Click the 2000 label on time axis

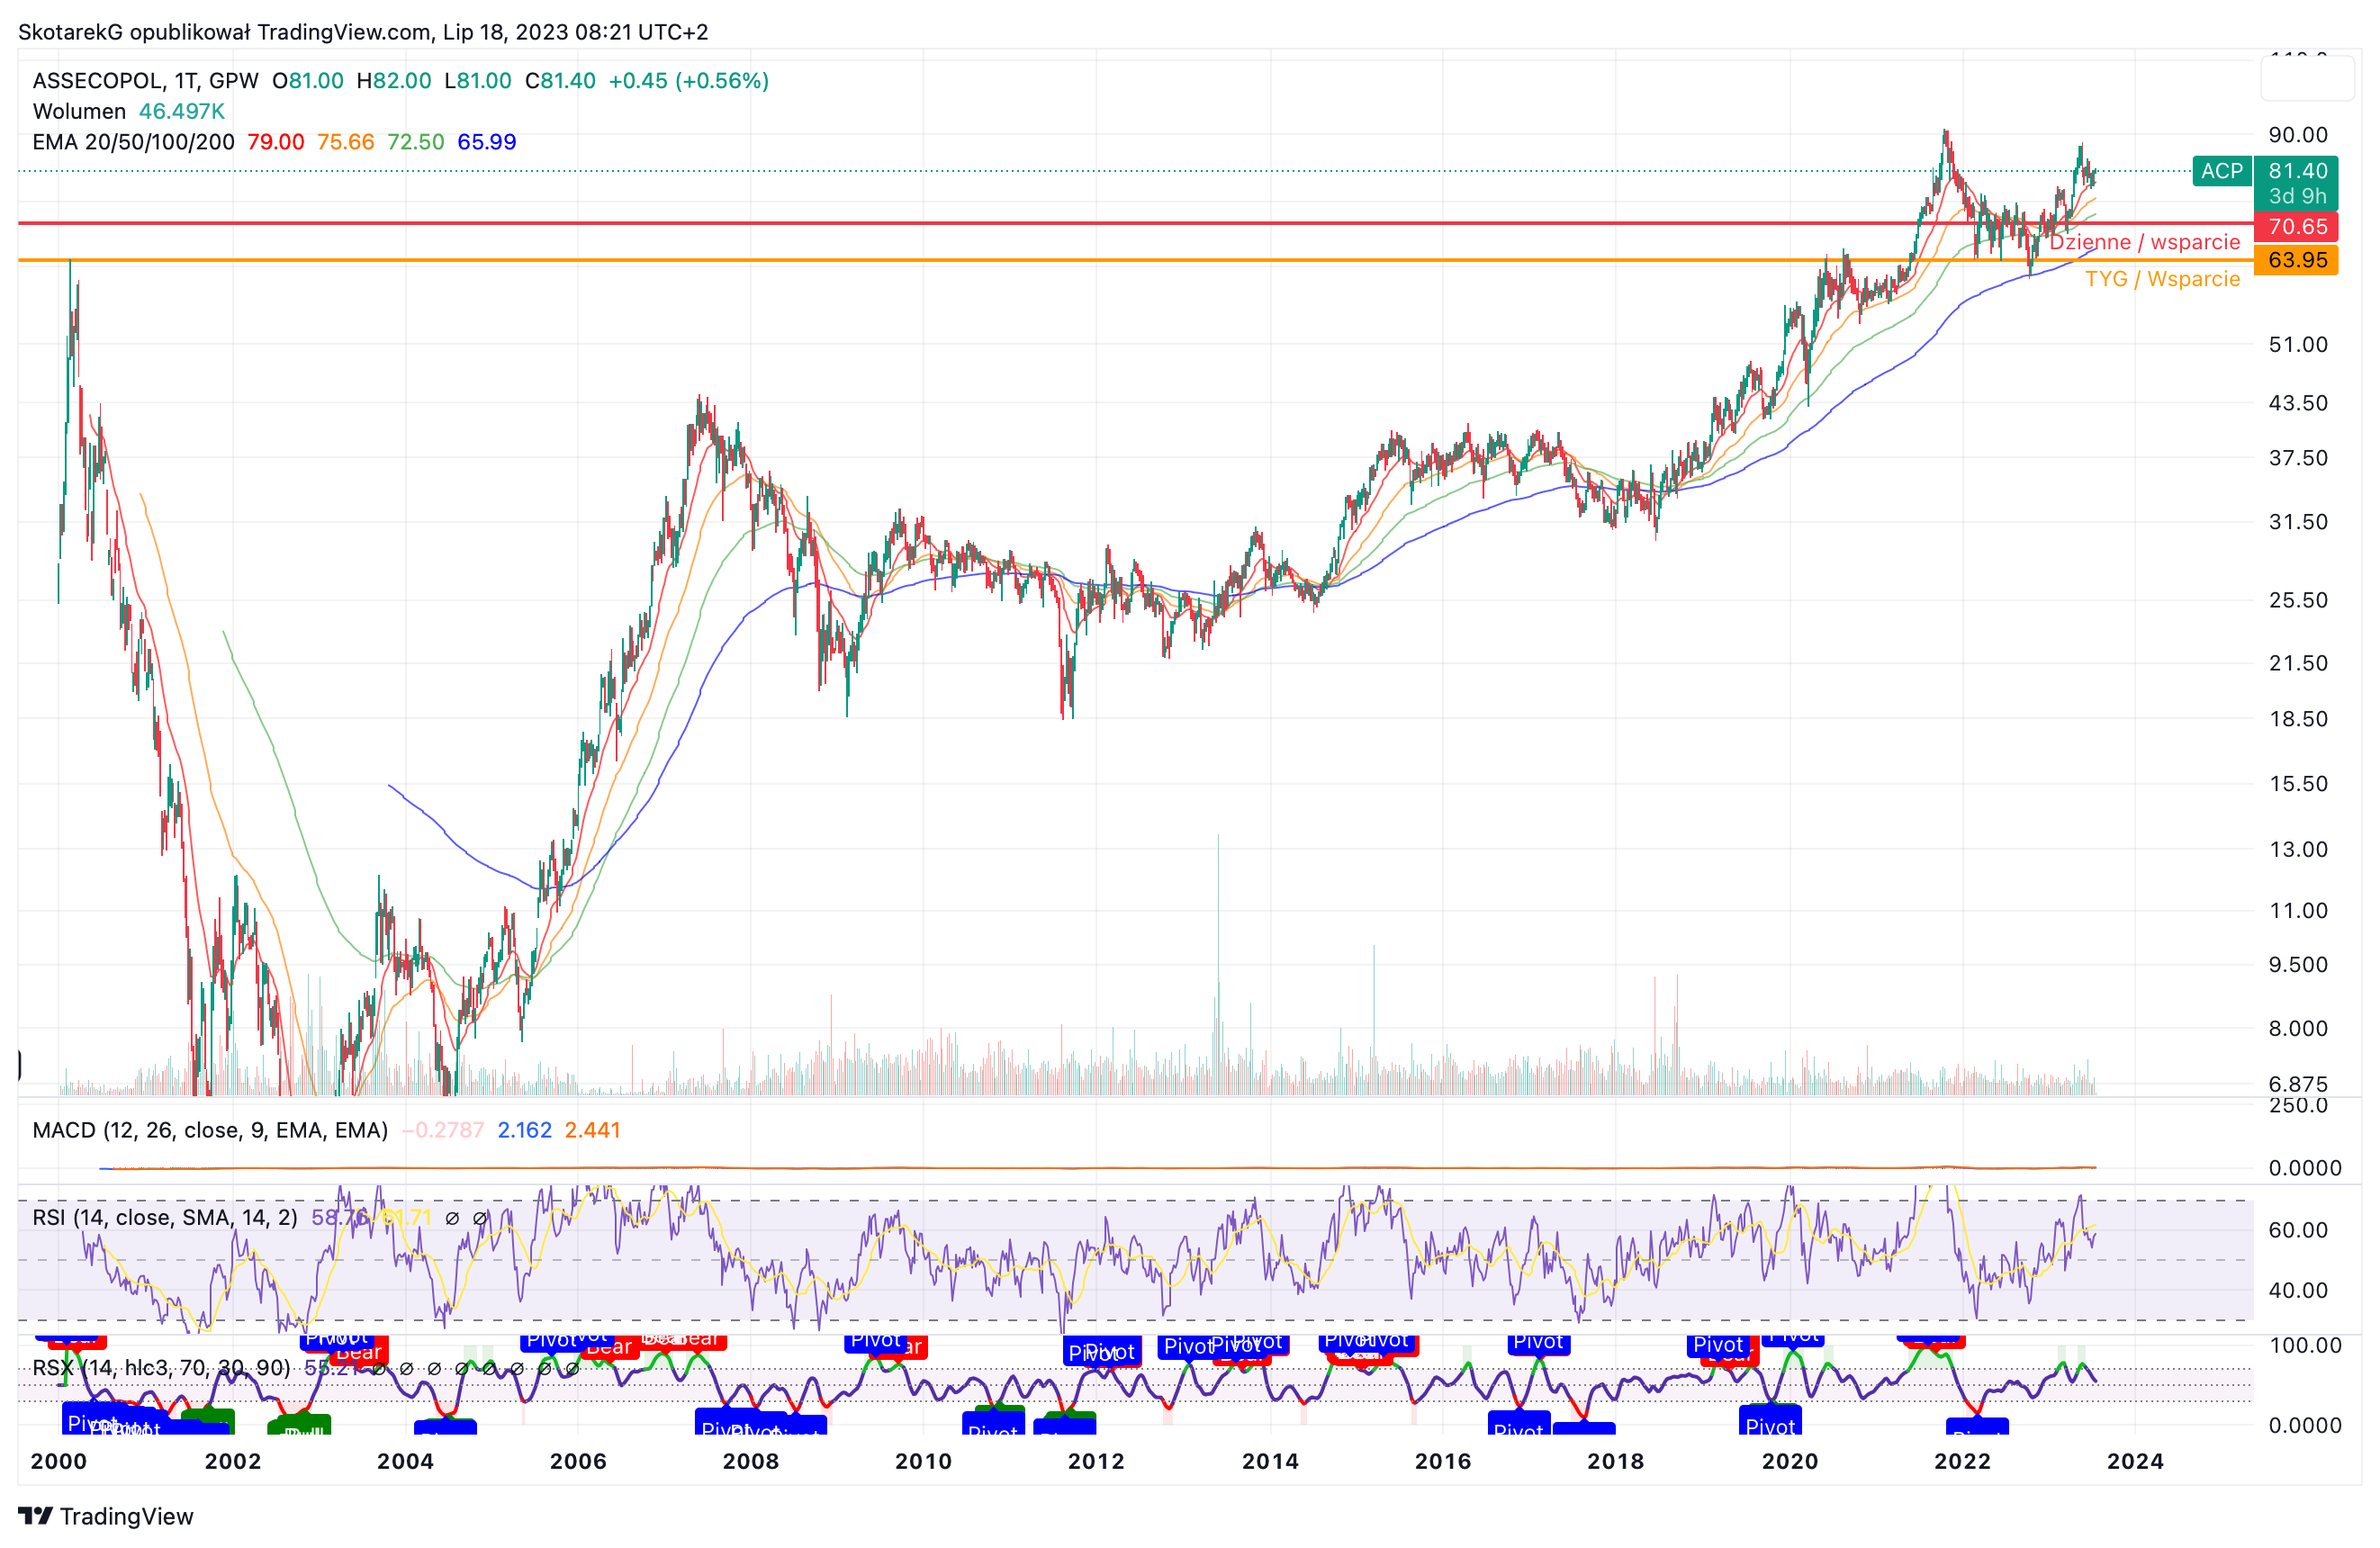[x=59, y=1461]
